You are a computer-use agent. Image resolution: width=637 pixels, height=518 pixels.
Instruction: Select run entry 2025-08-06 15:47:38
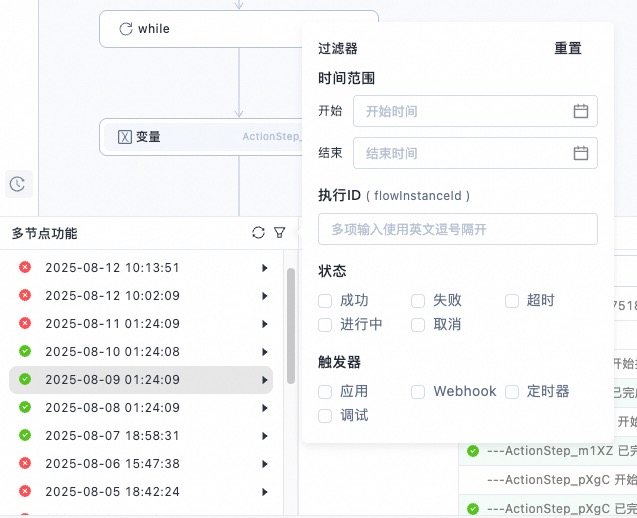(x=141, y=464)
